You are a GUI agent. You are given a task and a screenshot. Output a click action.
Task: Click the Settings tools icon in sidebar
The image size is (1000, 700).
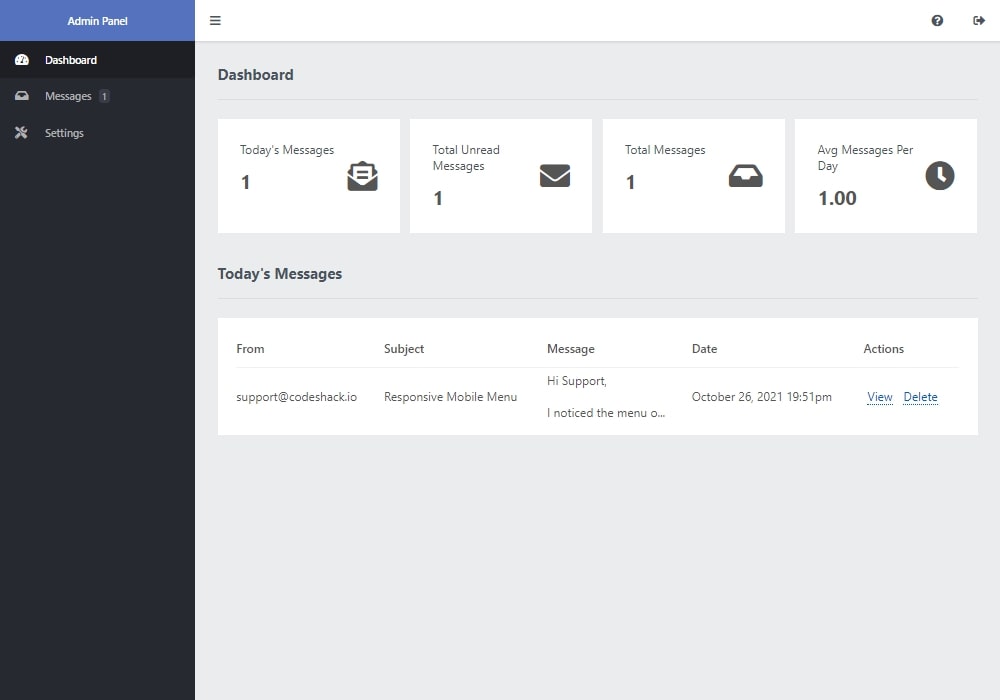pyautogui.click(x=22, y=133)
